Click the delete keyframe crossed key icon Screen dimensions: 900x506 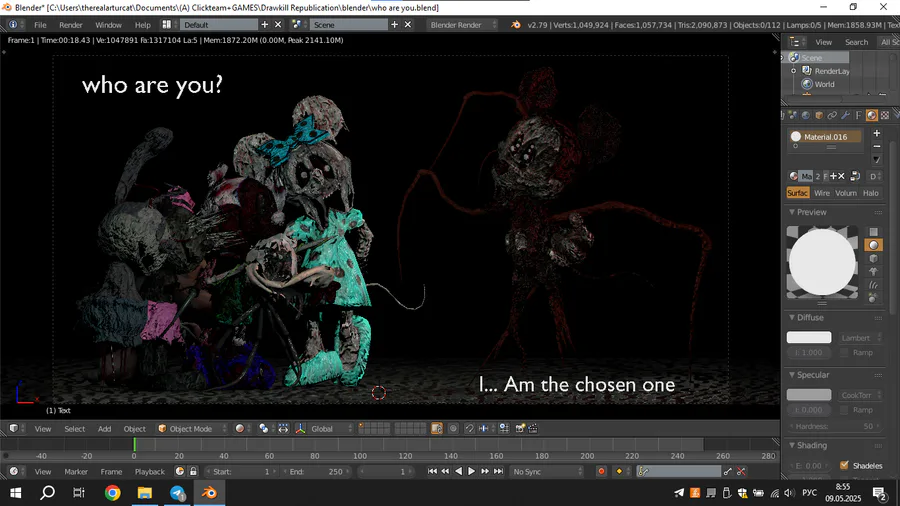point(741,472)
